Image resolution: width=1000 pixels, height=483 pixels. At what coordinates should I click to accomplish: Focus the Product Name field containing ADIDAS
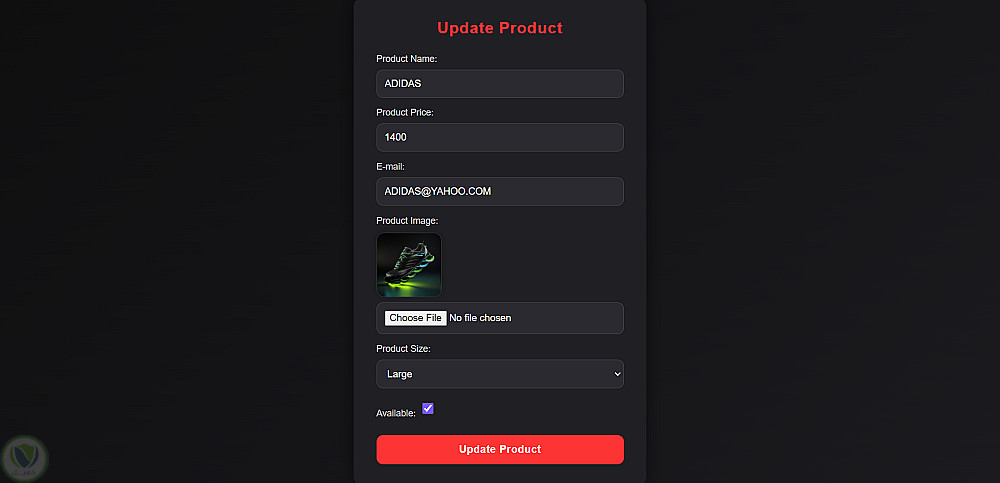(x=499, y=84)
